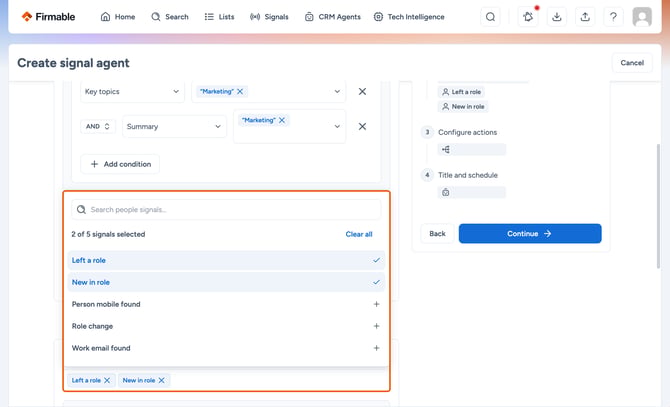The height and width of the screenshot is (407, 670).
Task: Click the page vertical scrollbar
Action: tap(658, 206)
